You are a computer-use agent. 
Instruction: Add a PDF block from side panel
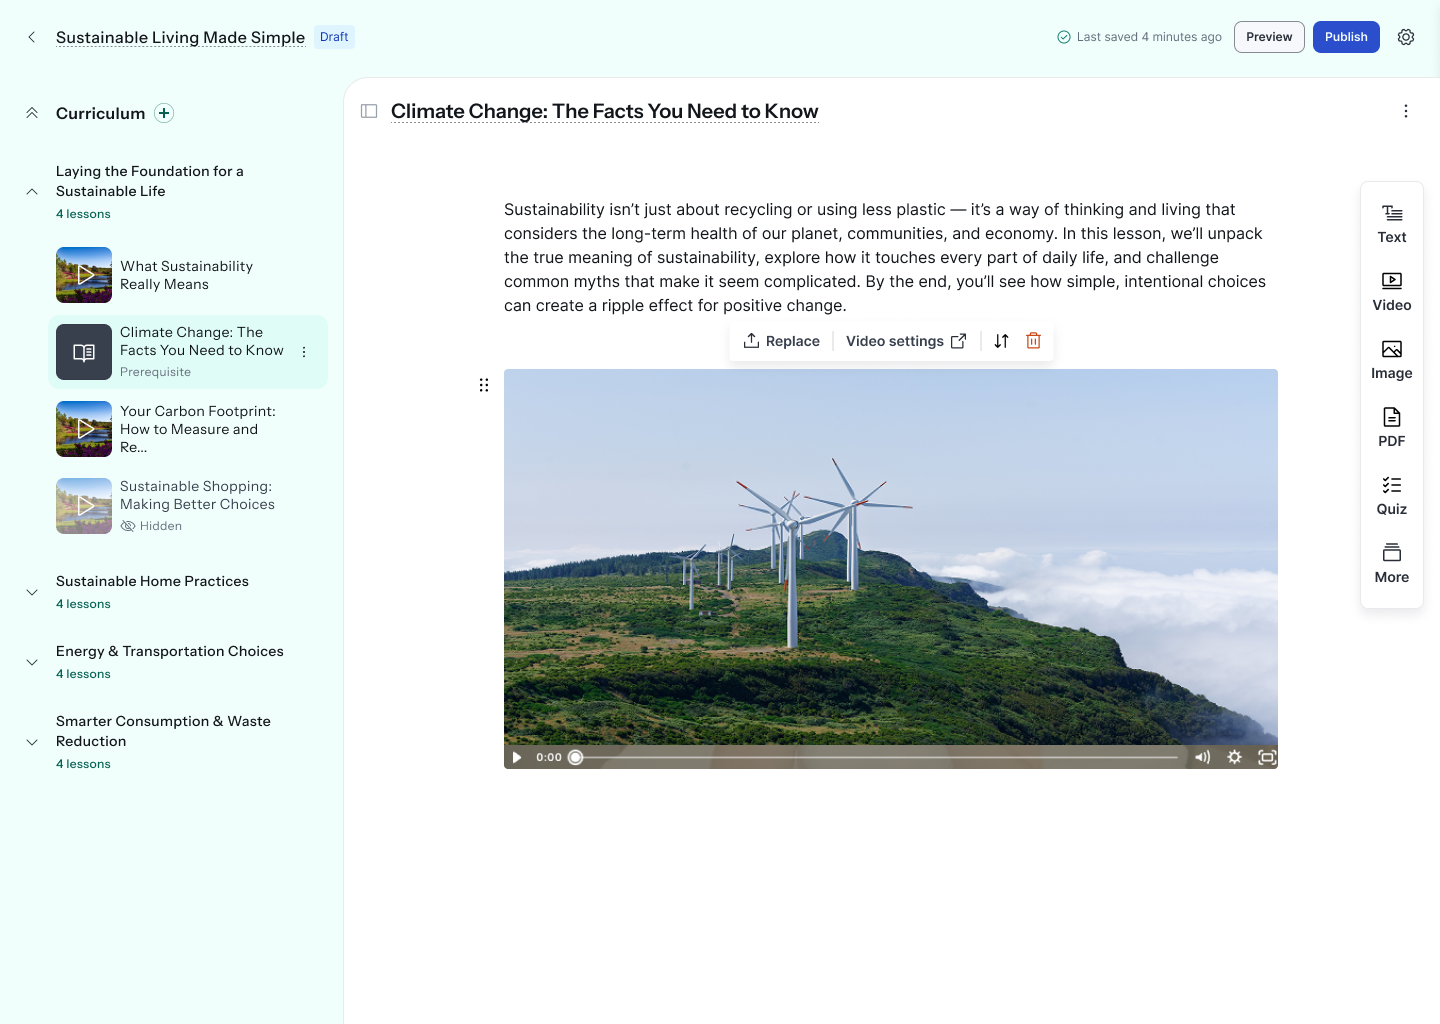[x=1391, y=427]
